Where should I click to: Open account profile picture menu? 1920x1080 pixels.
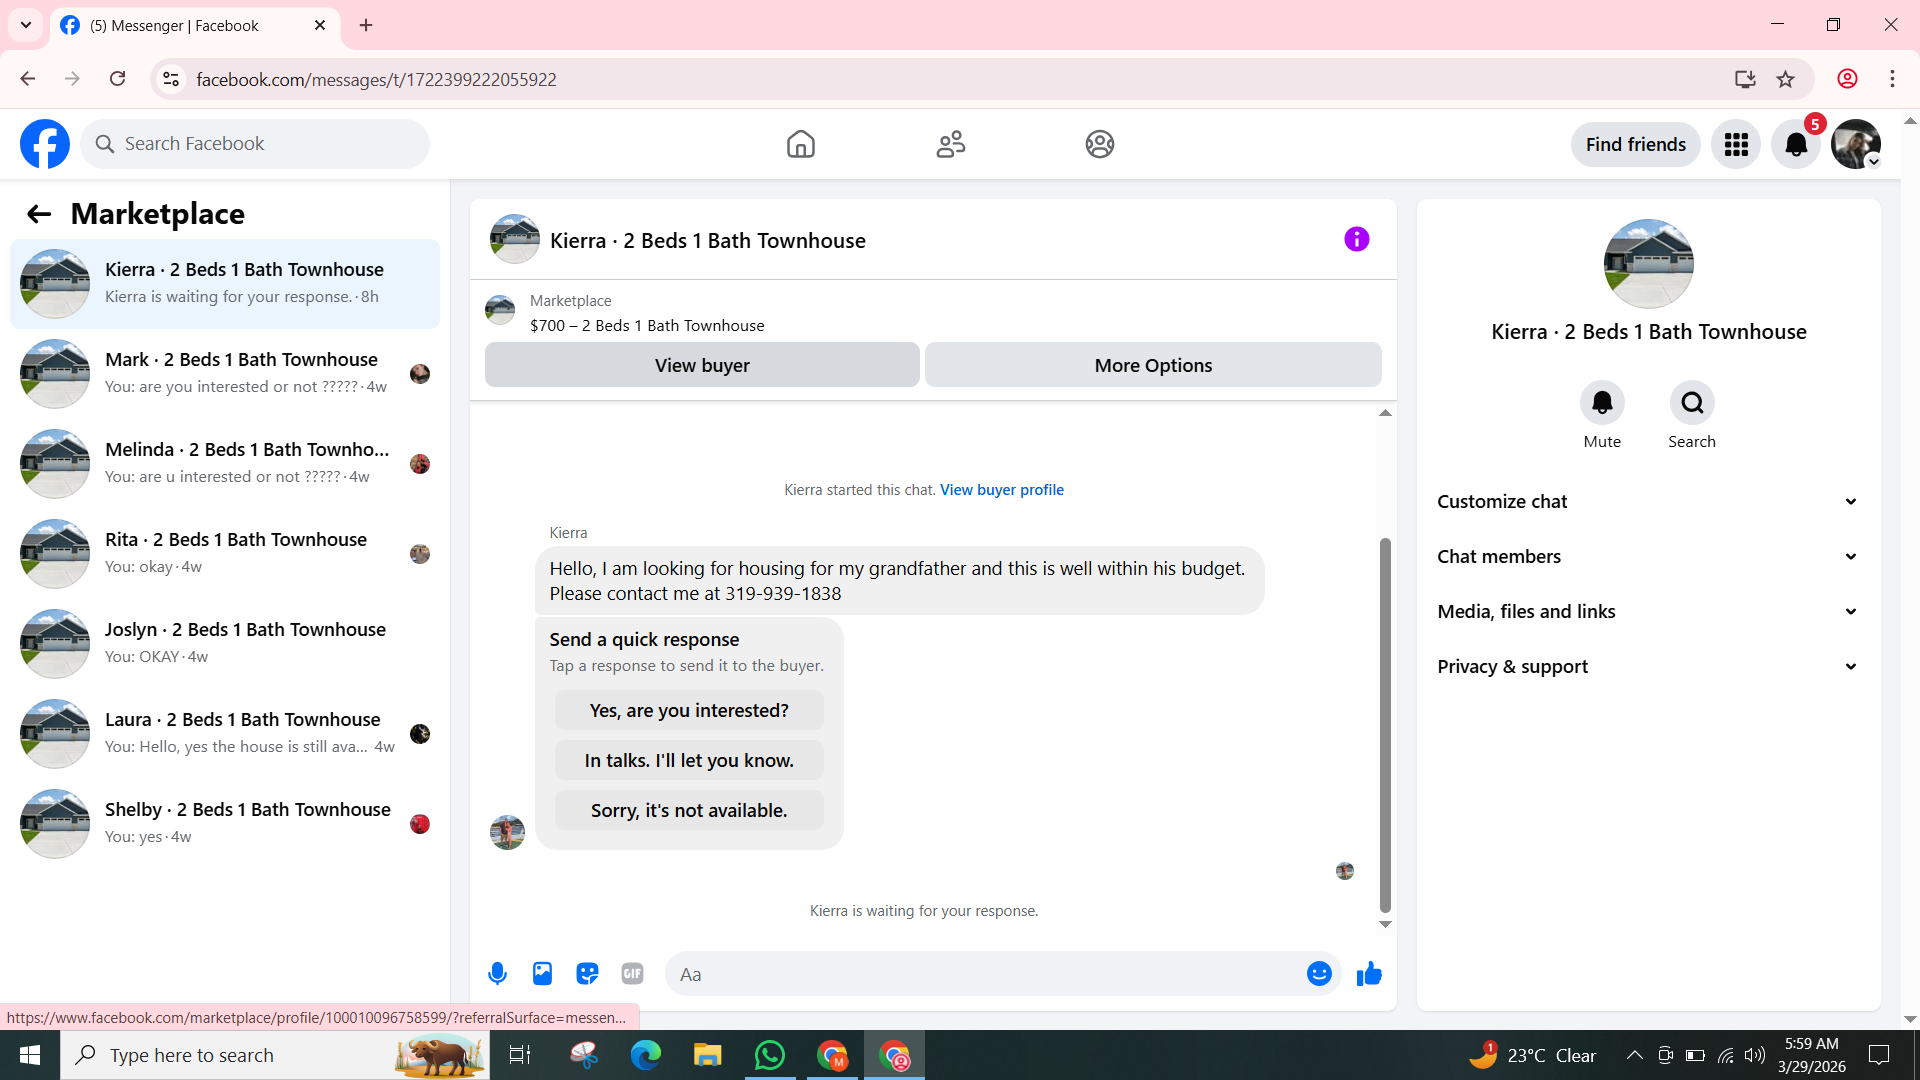click(x=1856, y=144)
